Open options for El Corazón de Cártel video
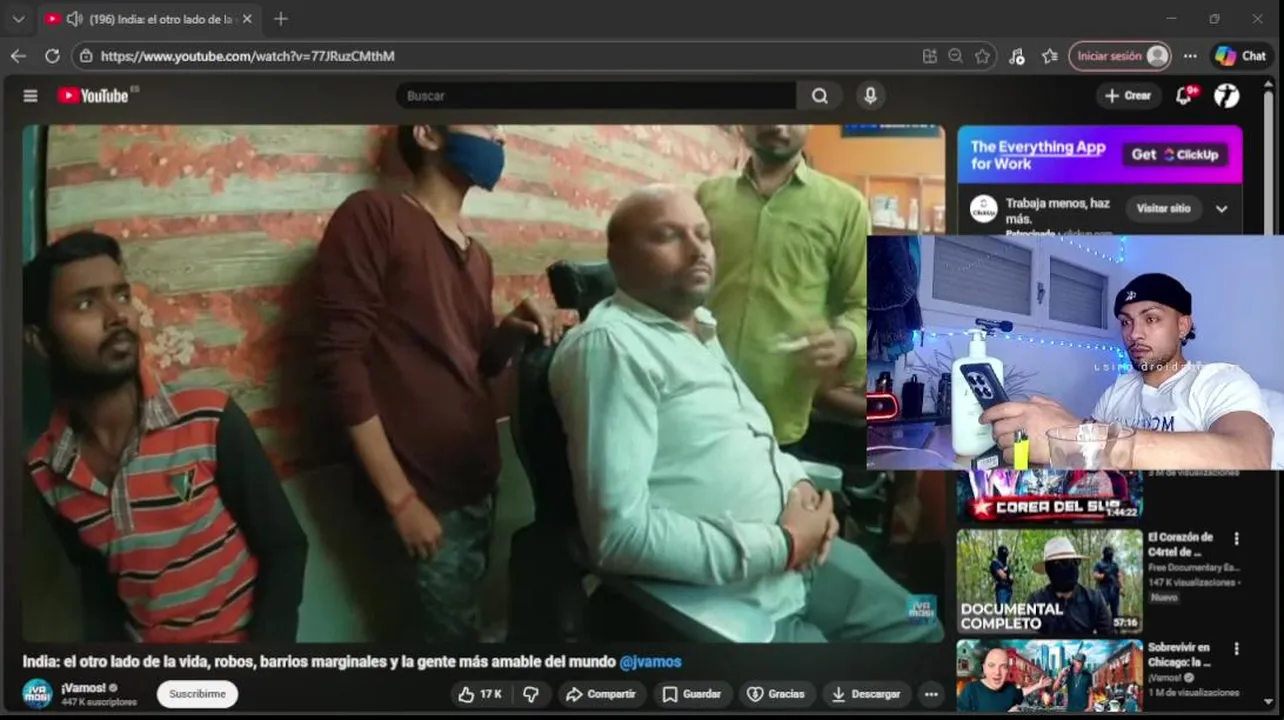Screen dimensions: 1284x720 coord(1236,539)
